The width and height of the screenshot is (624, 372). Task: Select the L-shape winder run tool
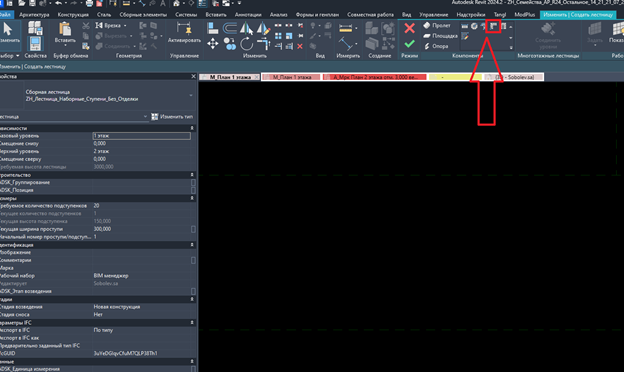493,26
